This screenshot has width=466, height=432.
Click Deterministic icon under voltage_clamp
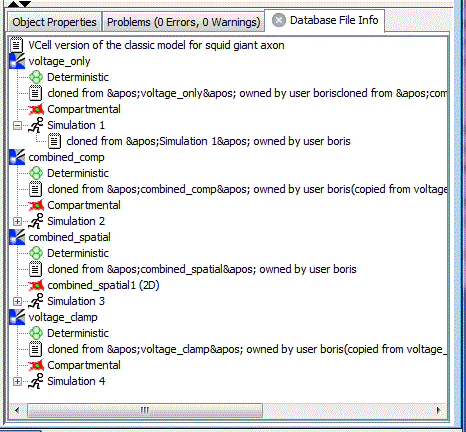click(x=36, y=333)
